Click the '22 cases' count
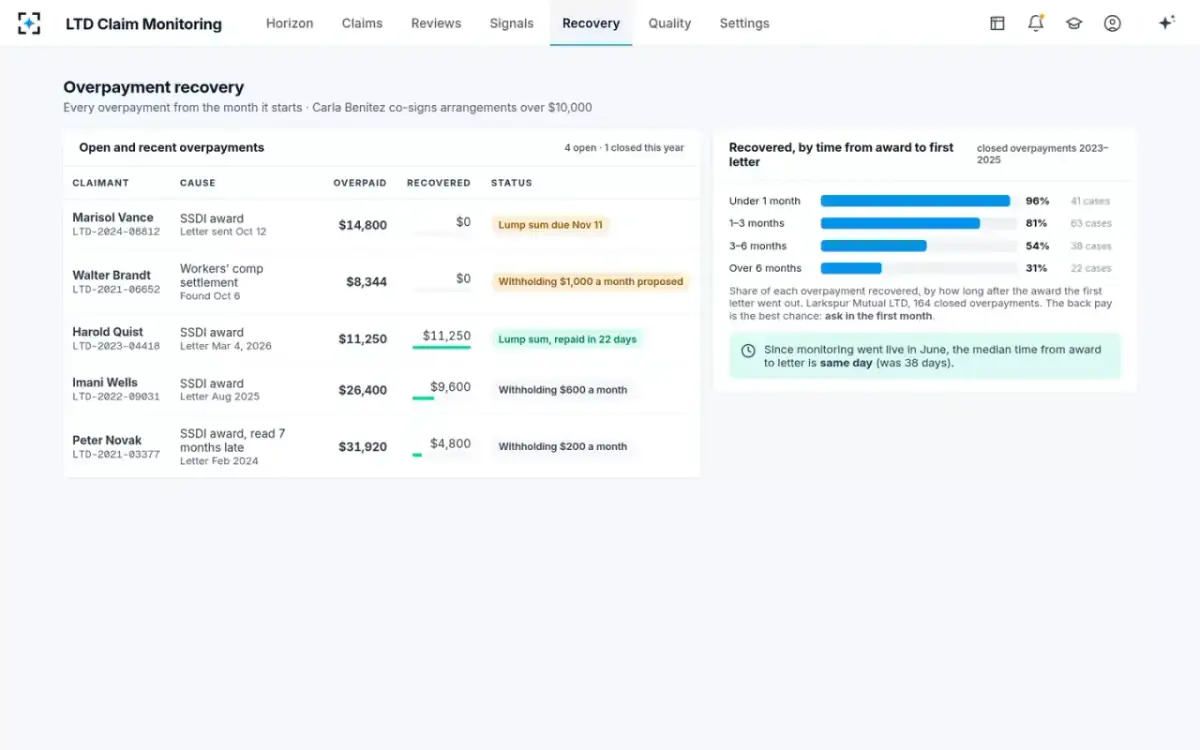Viewport: 1200px width, 750px height. 1091,268
